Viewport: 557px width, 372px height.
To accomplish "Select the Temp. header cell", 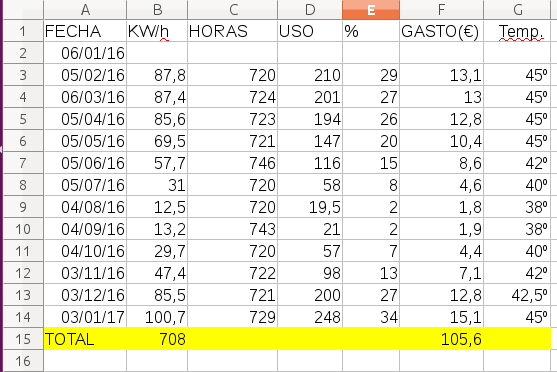I will (517, 31).
